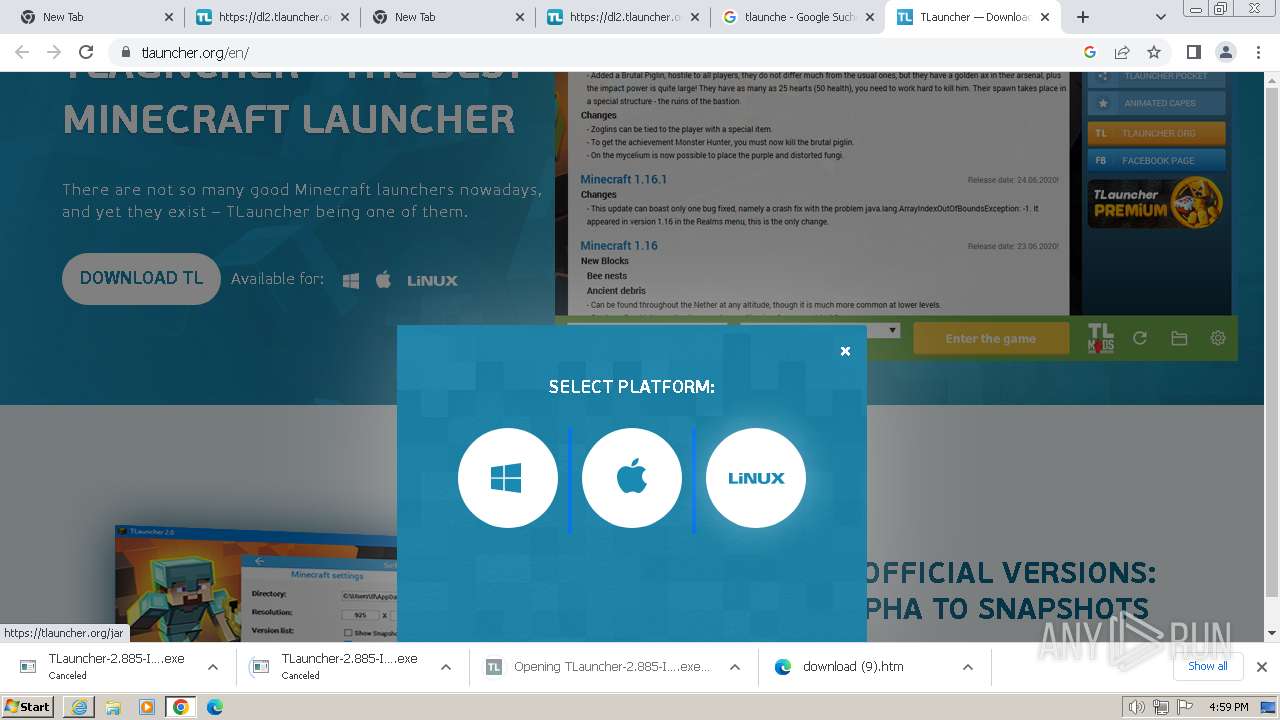1280x720 pixels.
Task: Close the TLauncher Download tab
Action: coord(1047,17)
